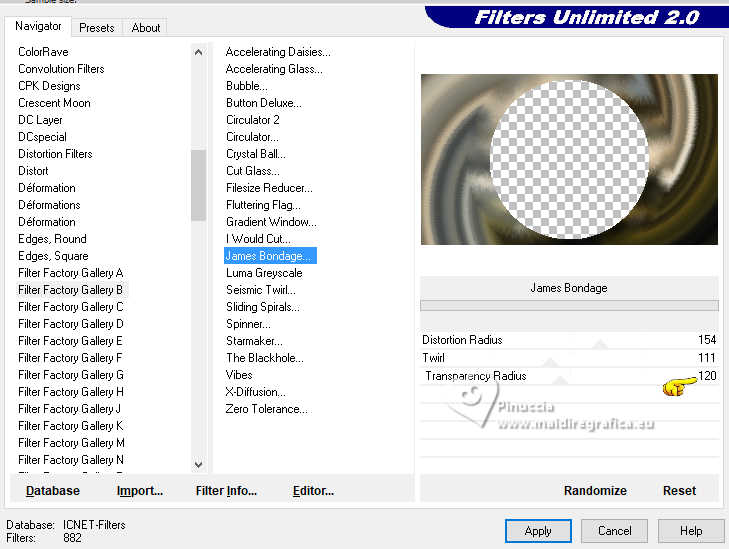Choose Cut Glass... filter
Image resolution: width=729 pixels, height=549 pixels.
click(252, 171)
